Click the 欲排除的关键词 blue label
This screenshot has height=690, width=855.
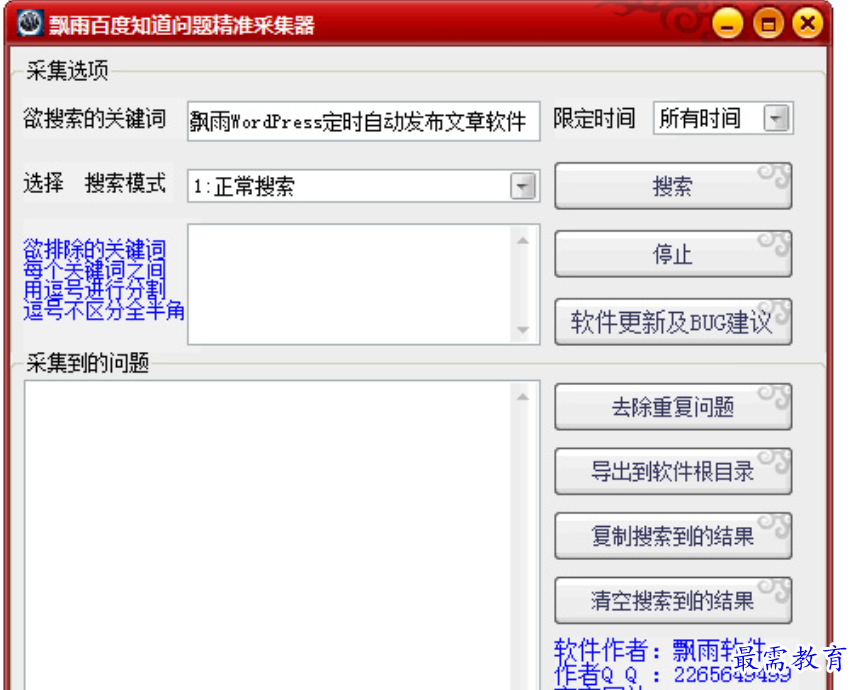pyautogui.click(x=94, y=249)
